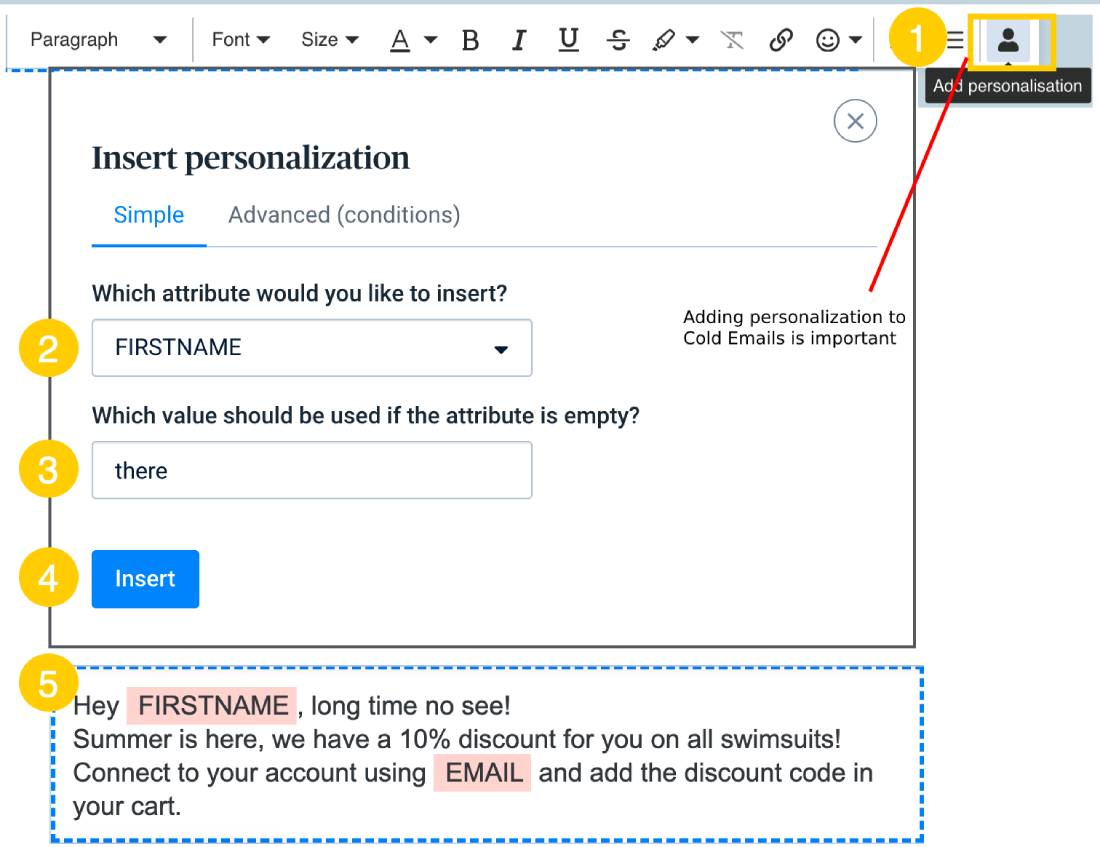The height and width of the screenshot is (847, 1100).
Task: Close the Insert personalization dialog
Action: [855, 121]
